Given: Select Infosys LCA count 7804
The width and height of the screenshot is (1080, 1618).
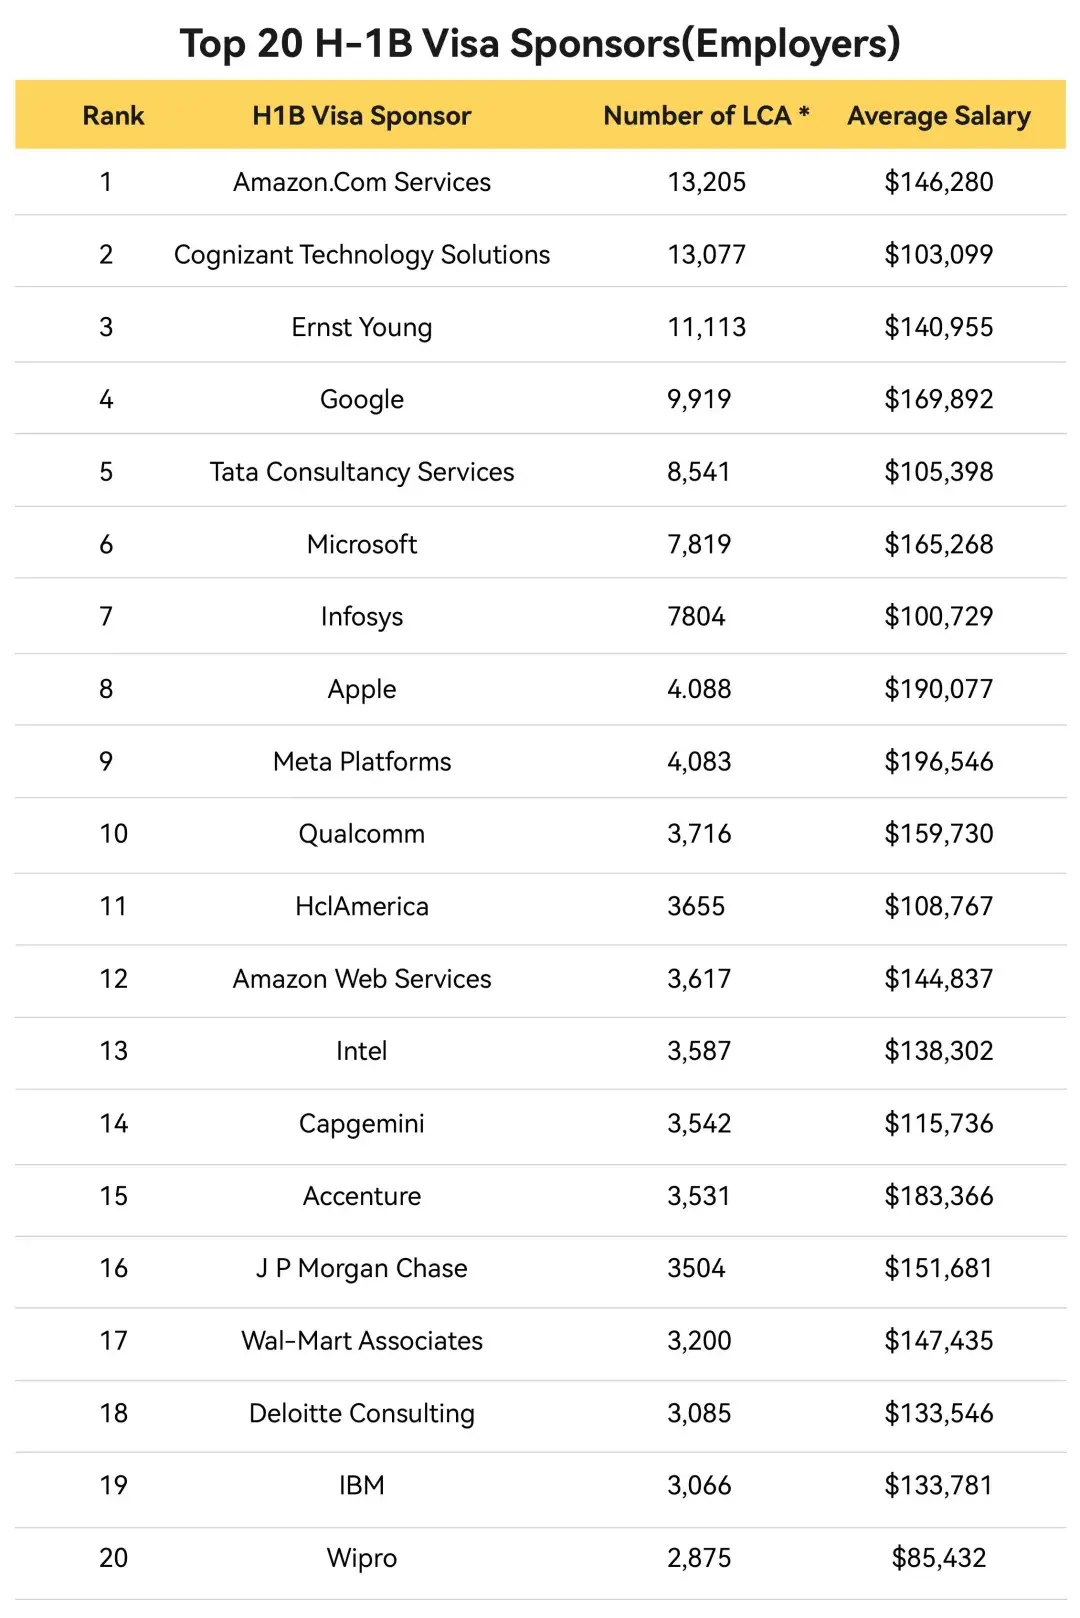Looking at the screenshot, I should pos(696,616).
